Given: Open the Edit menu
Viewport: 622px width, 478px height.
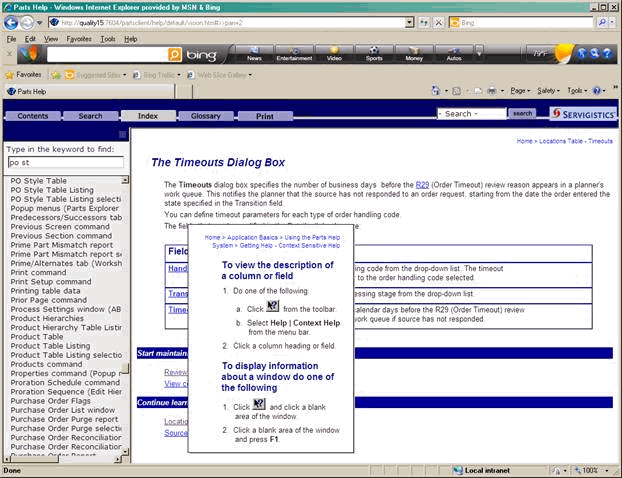Looking at the screenshot, I should click(x=30, y=39).
